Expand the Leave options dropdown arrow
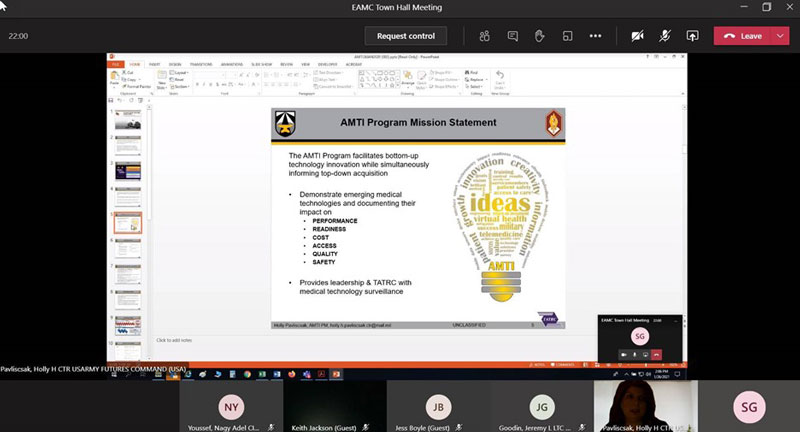Viewport: 800px width, 432px height. click(x=780, y=36)
